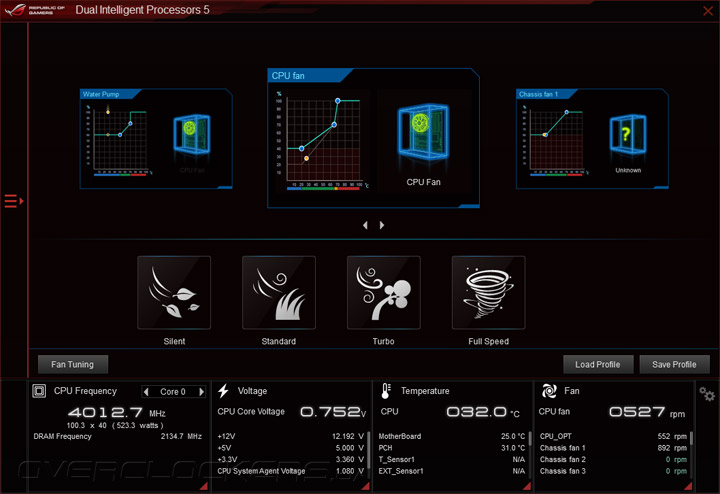Click the CPU Fan chassis image
The height and width of the screenshot is (494, 720).
click(x=423, y=132)
